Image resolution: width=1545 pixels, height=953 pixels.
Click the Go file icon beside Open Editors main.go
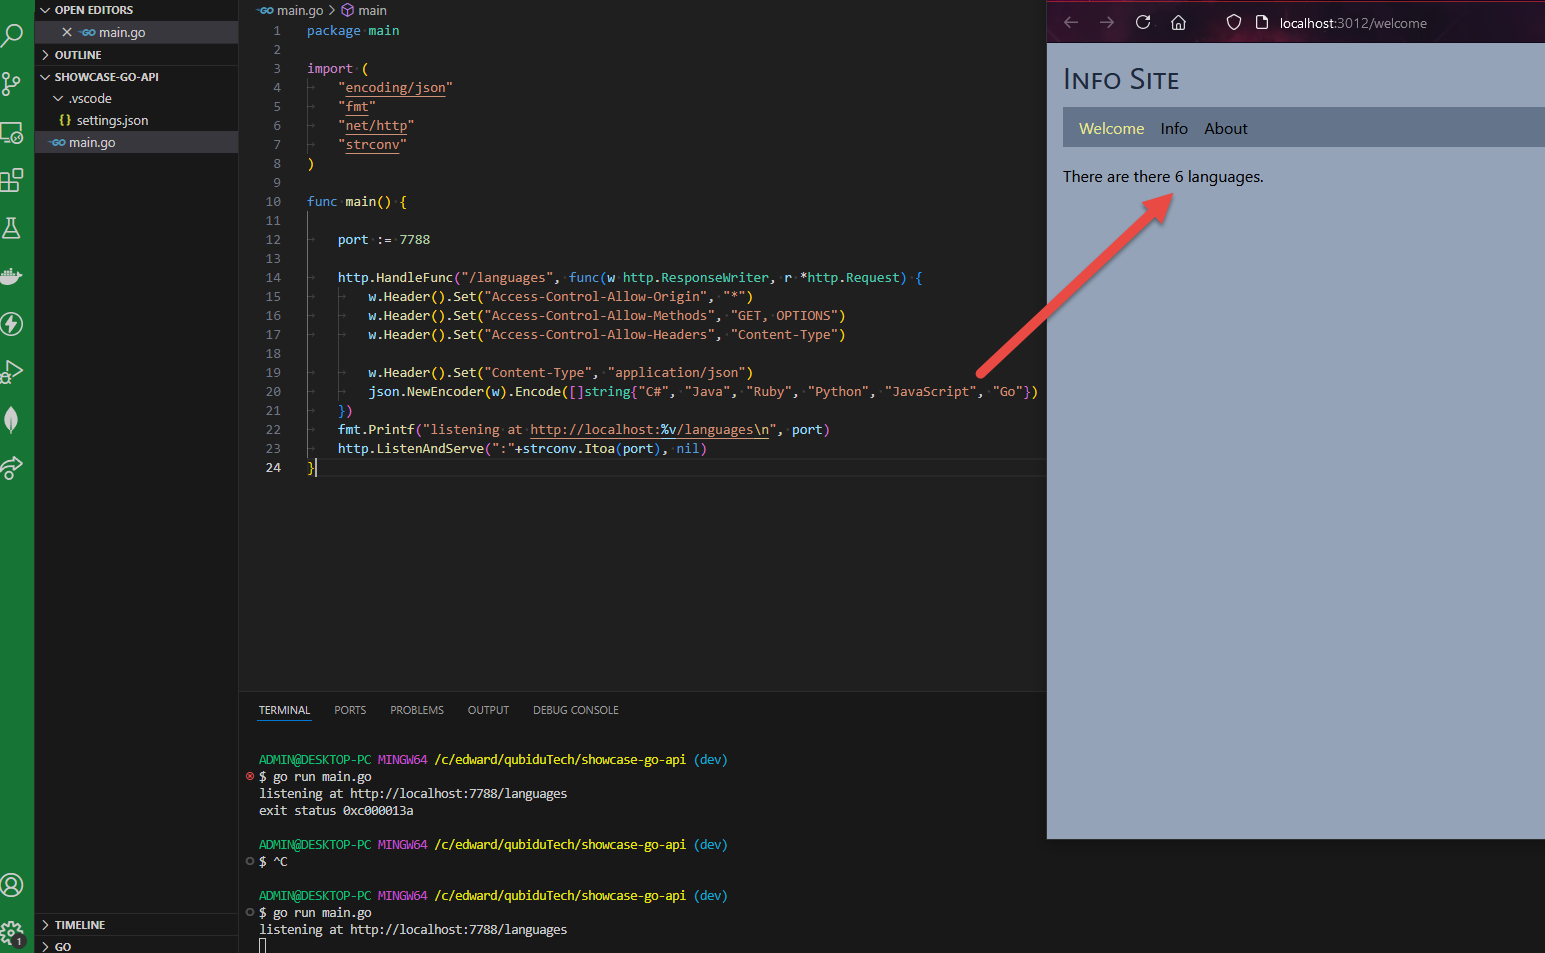point(88,32)
